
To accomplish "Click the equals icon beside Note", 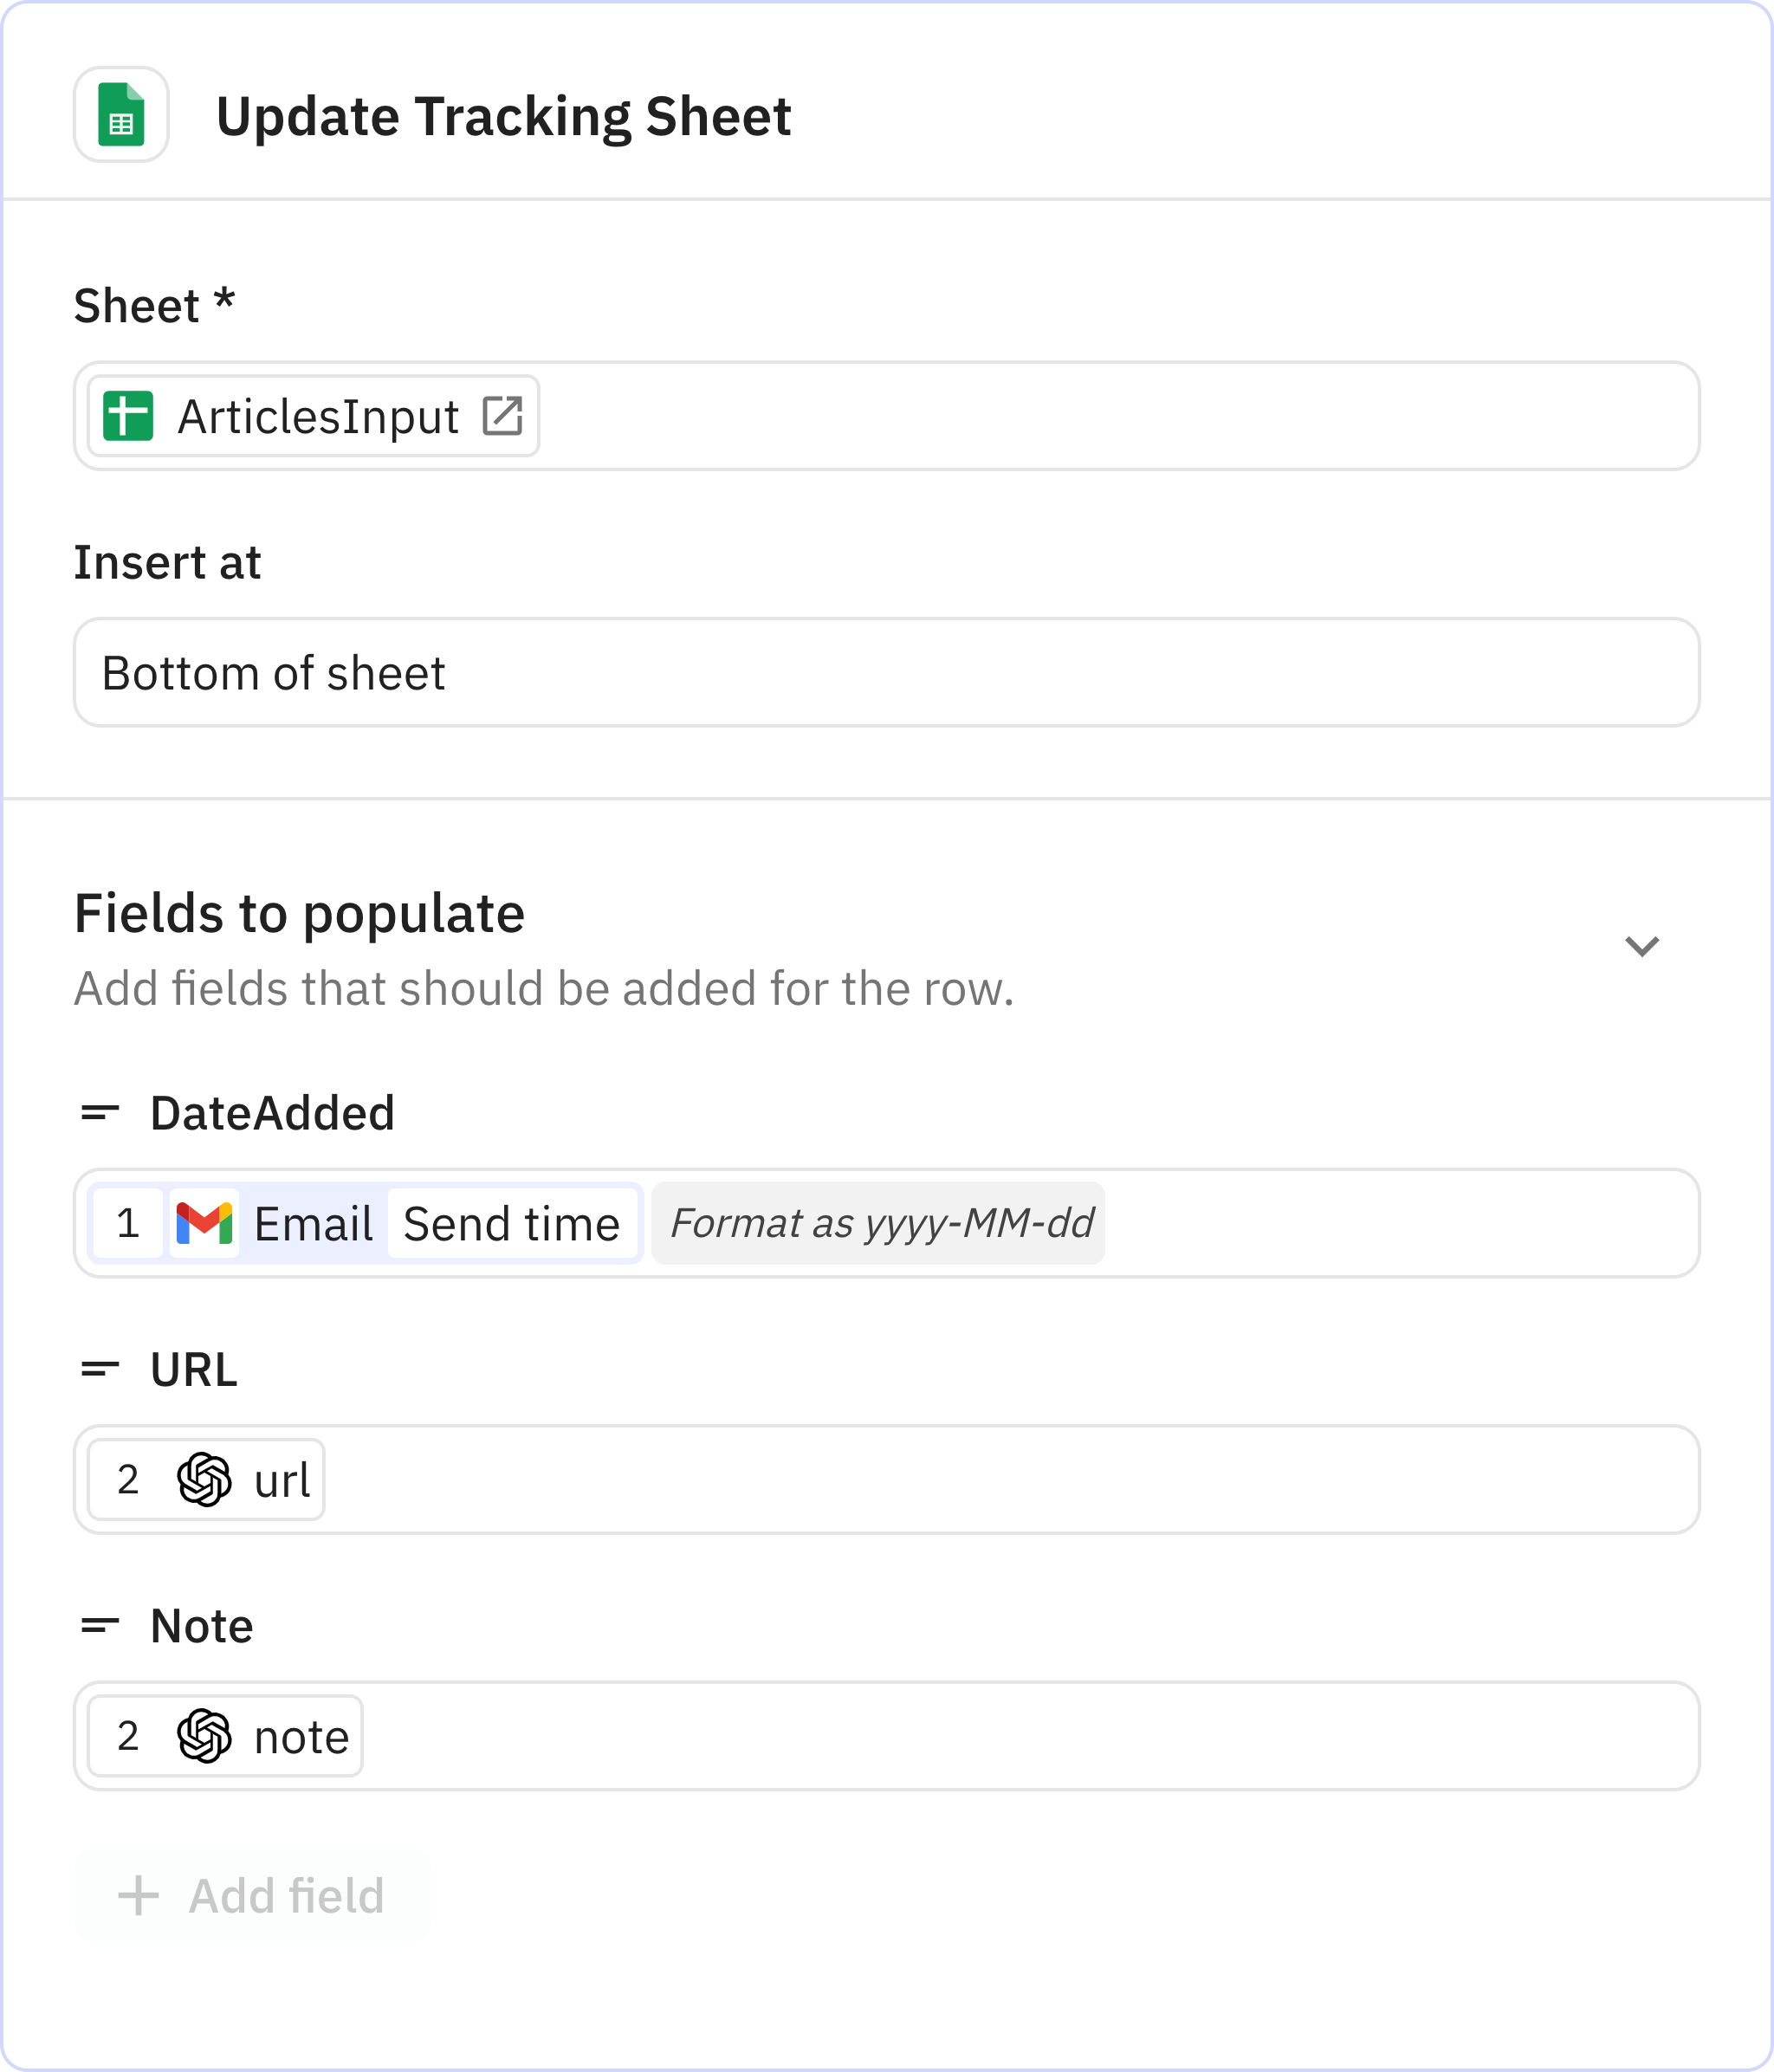I will [98, 1626].
